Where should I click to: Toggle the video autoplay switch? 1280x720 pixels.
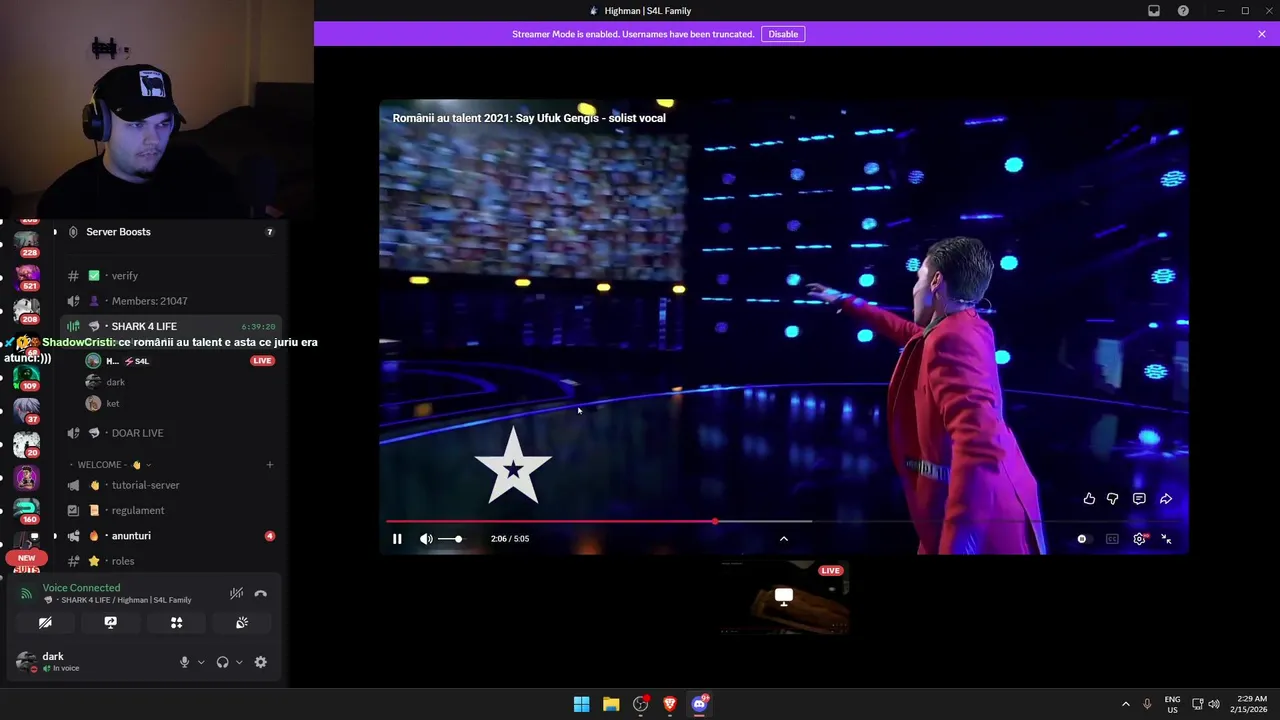tap(1082, 539)
